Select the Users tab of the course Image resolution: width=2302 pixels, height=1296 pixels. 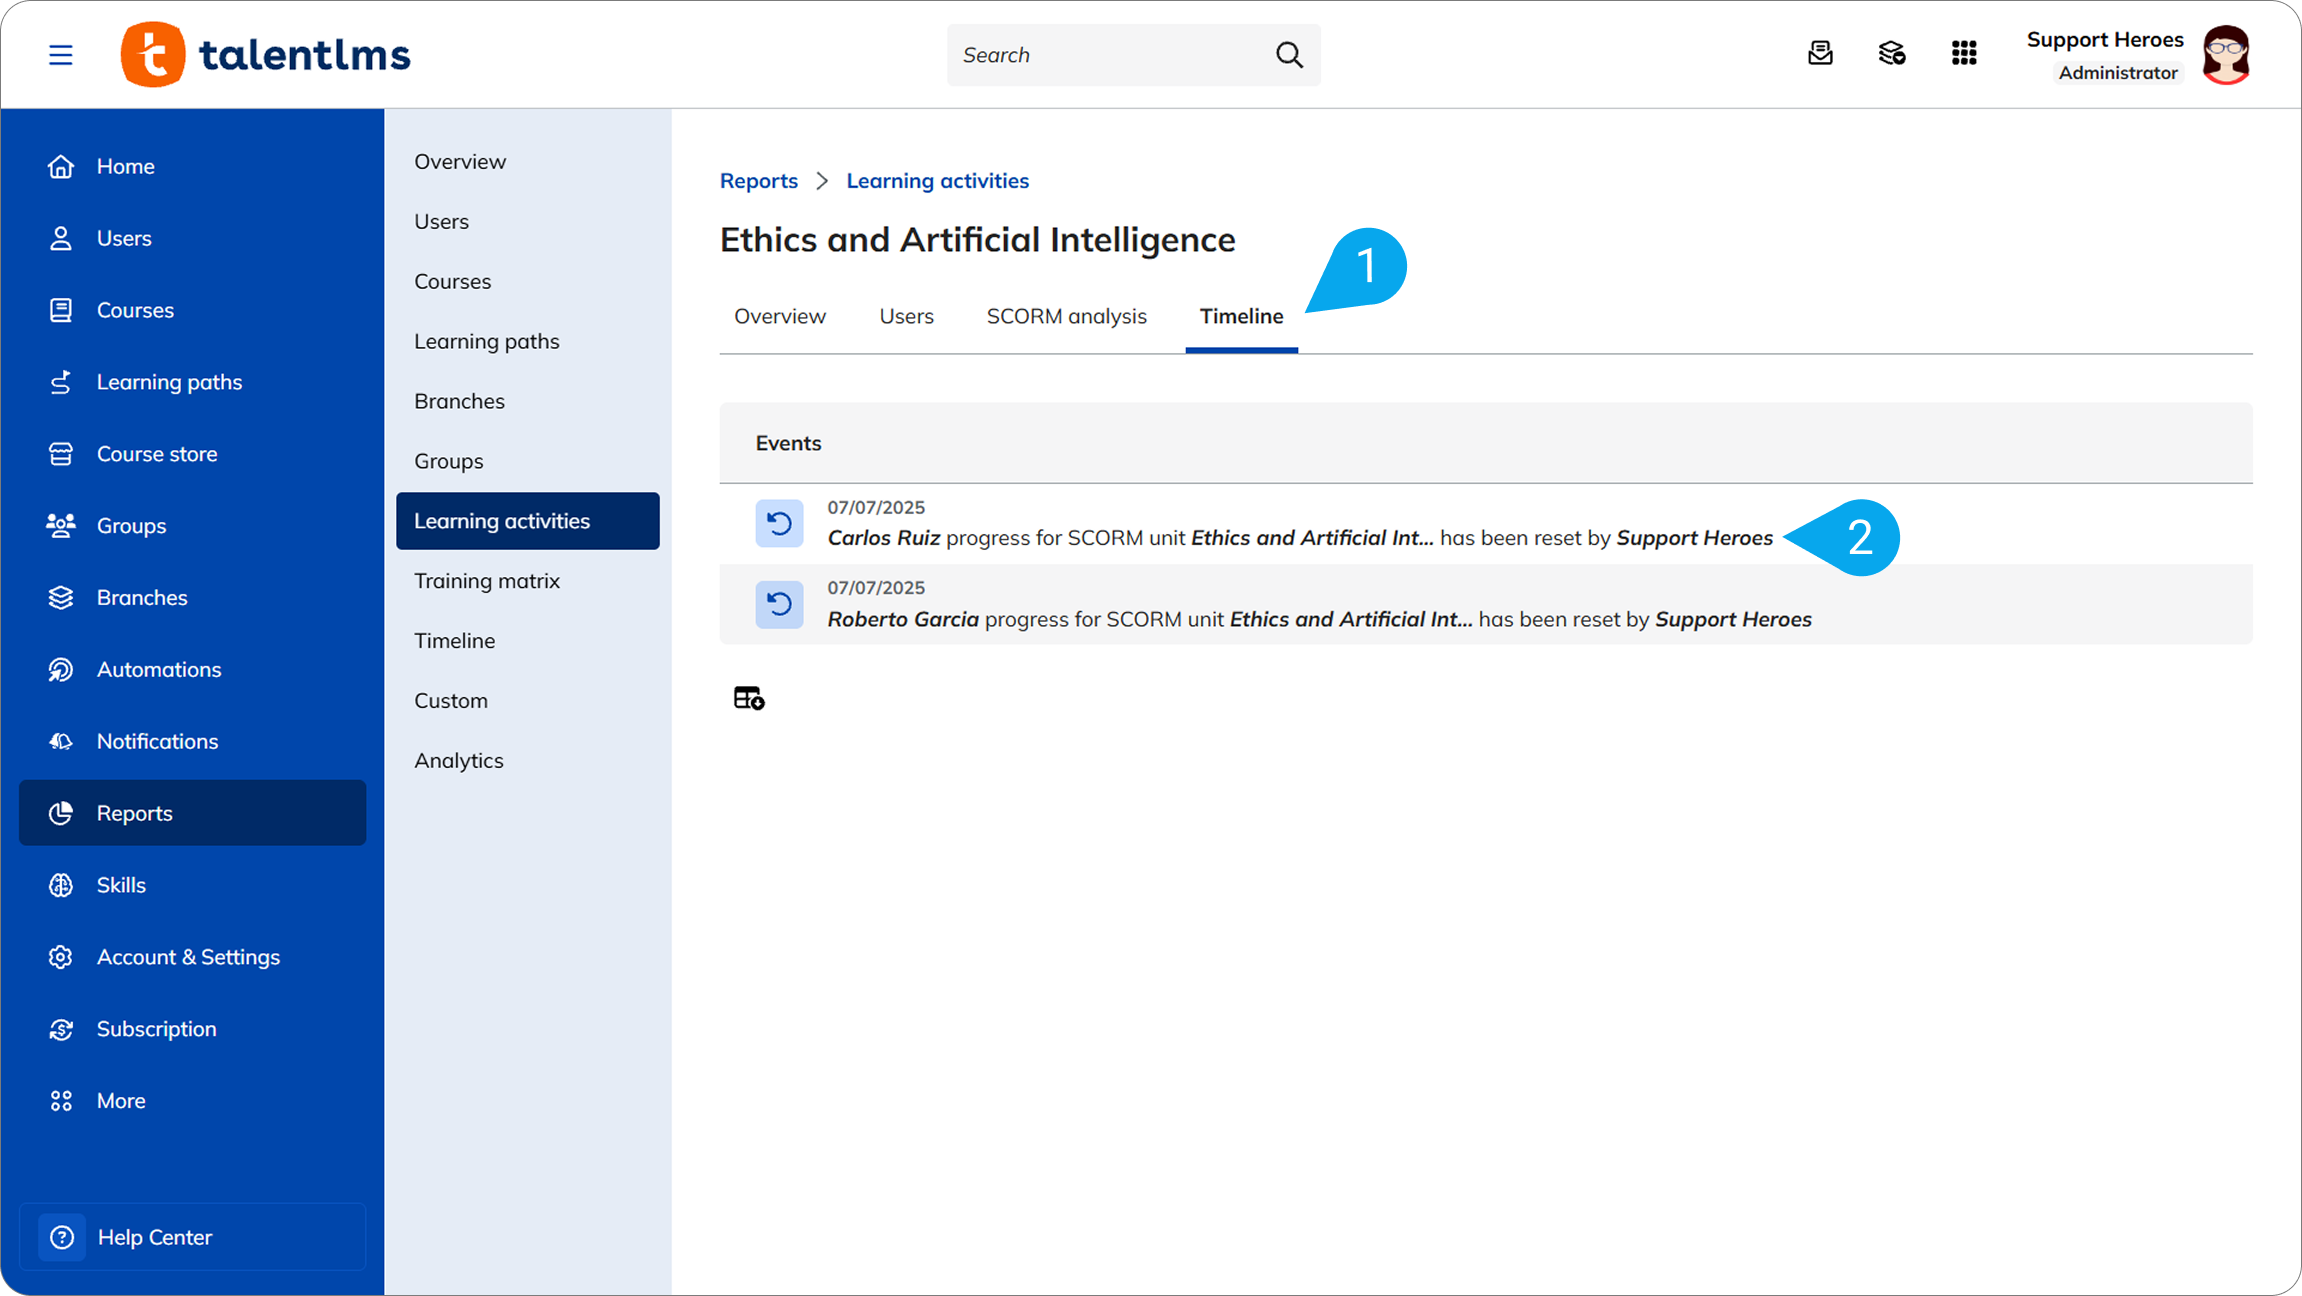906,316
